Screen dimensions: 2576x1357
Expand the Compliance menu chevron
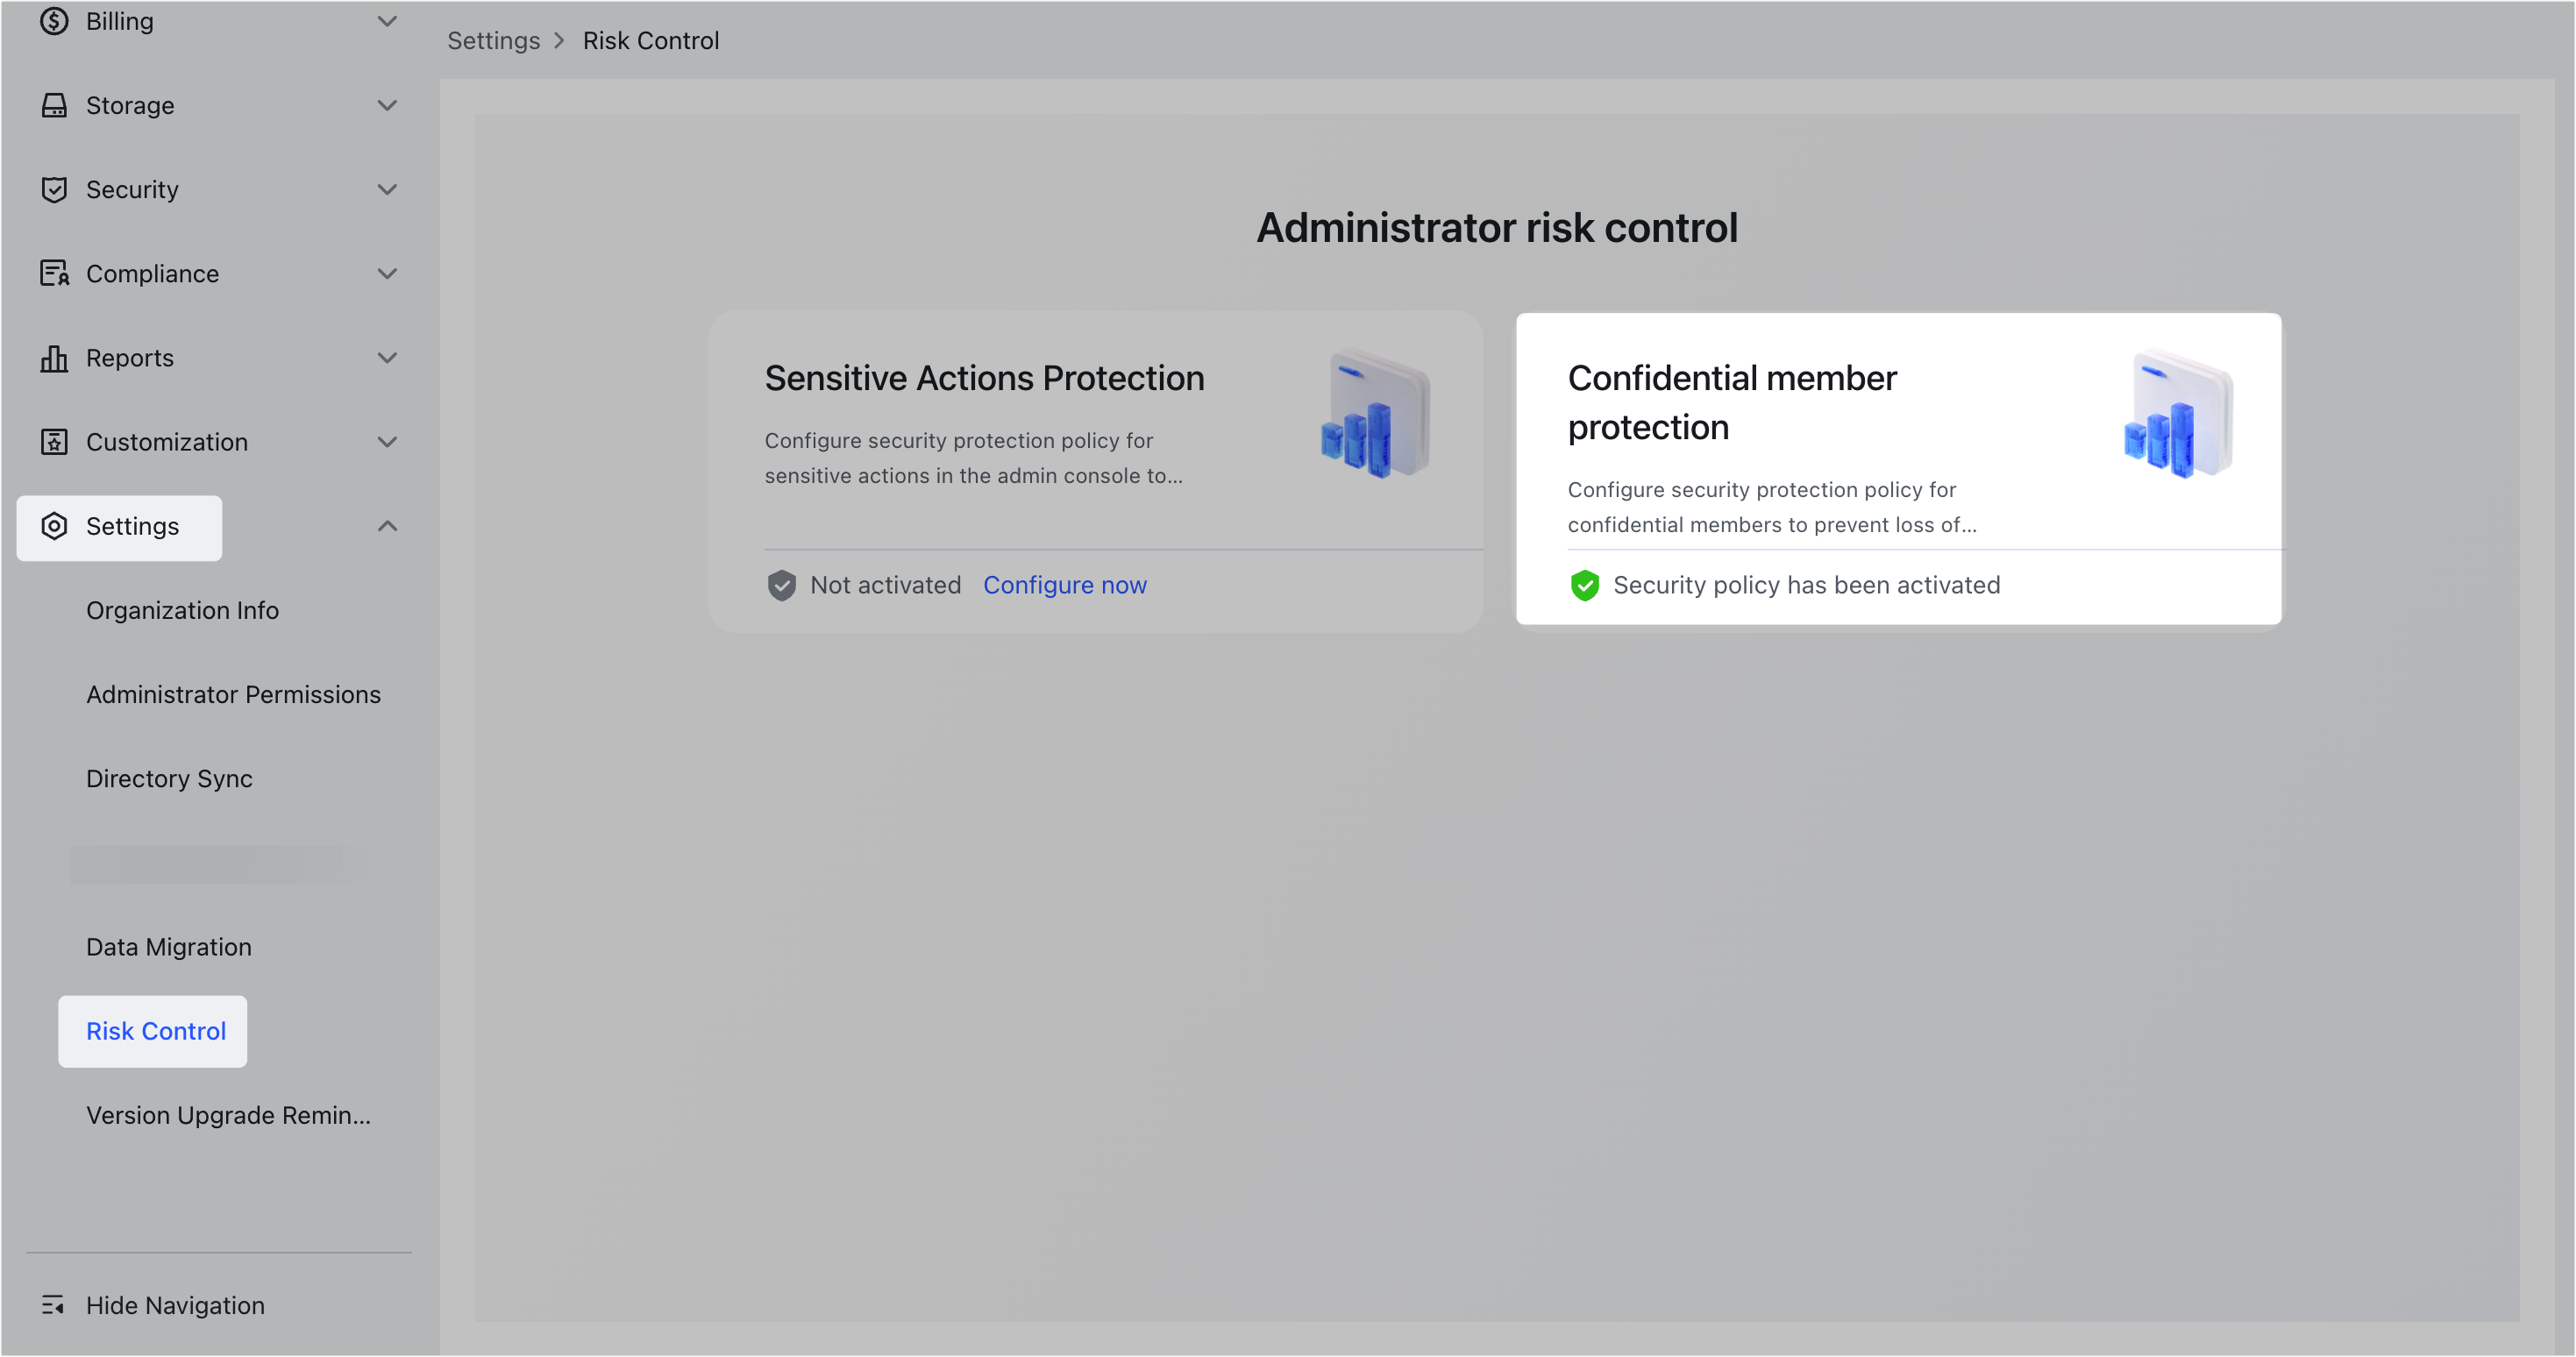[x=387, y=273]
